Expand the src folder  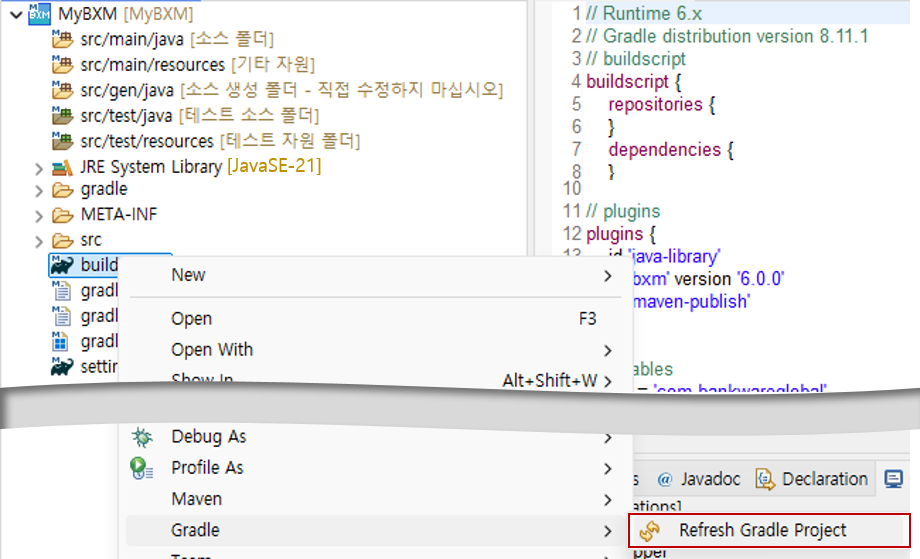[39, 242]
